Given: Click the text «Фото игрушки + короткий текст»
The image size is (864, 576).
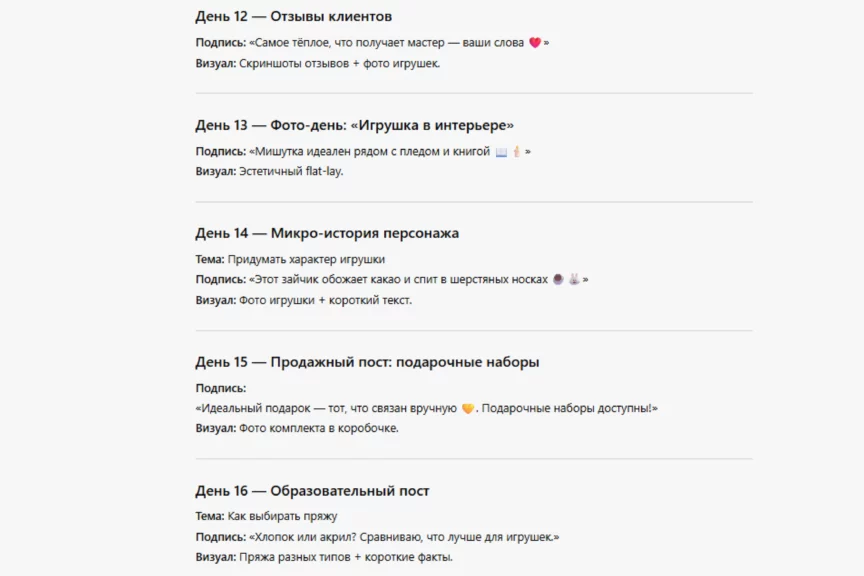Looking at the screenshot, I should pos(325,300).
